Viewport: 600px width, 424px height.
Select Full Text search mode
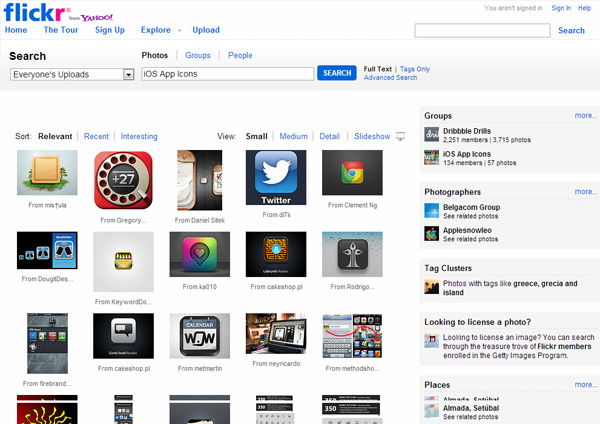coord(378,69)
